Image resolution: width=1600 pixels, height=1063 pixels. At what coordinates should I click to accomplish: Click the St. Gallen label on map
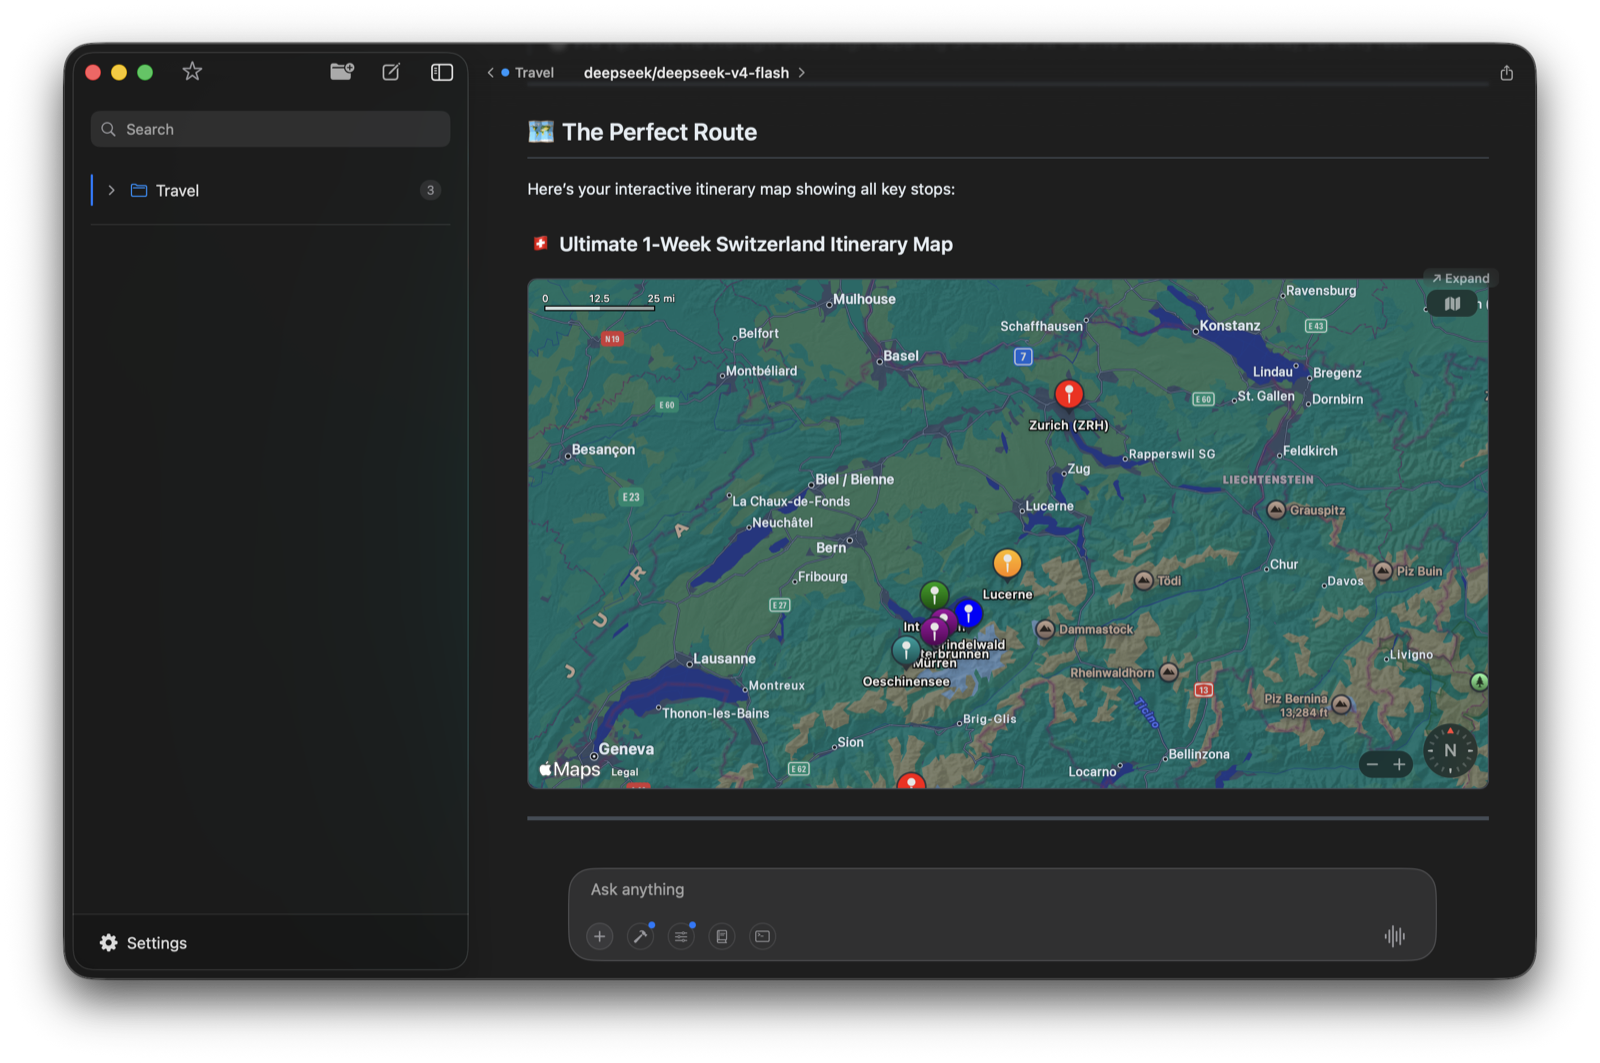1266,397
